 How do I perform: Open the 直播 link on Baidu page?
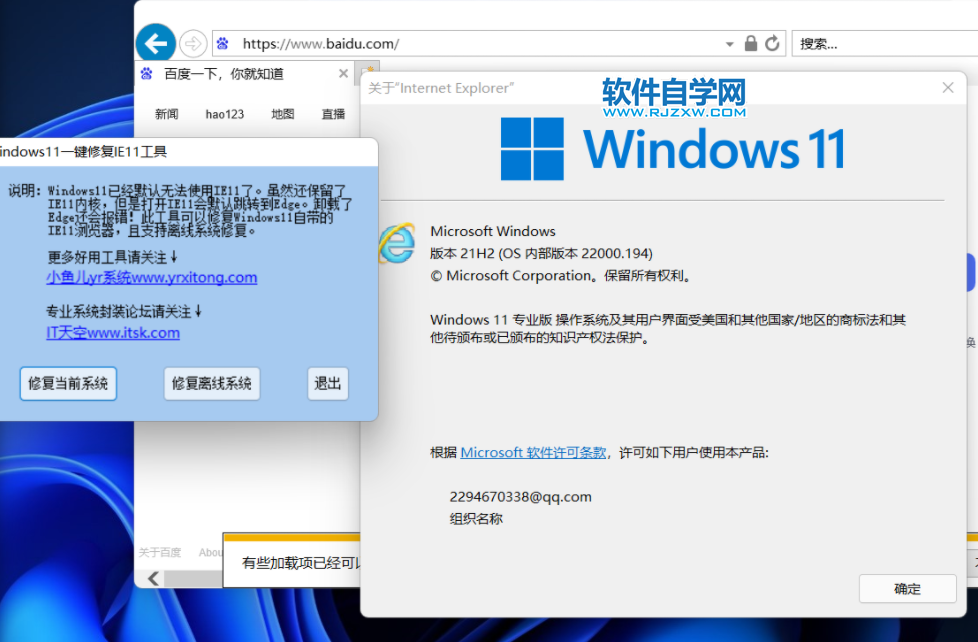point(333,114)
